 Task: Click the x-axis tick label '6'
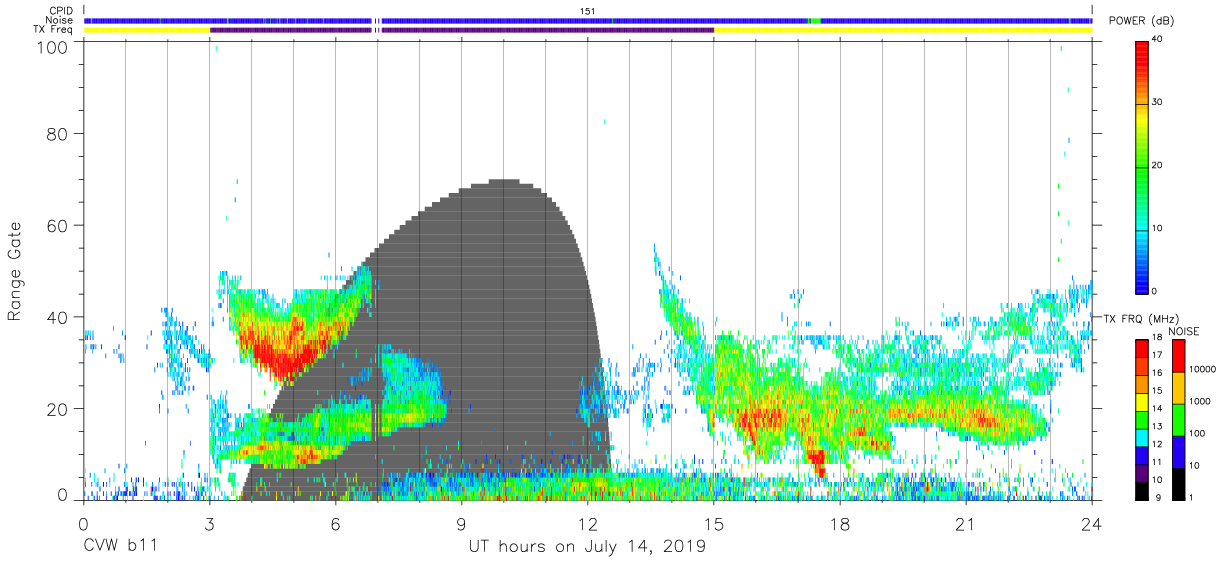pos(335,523)
